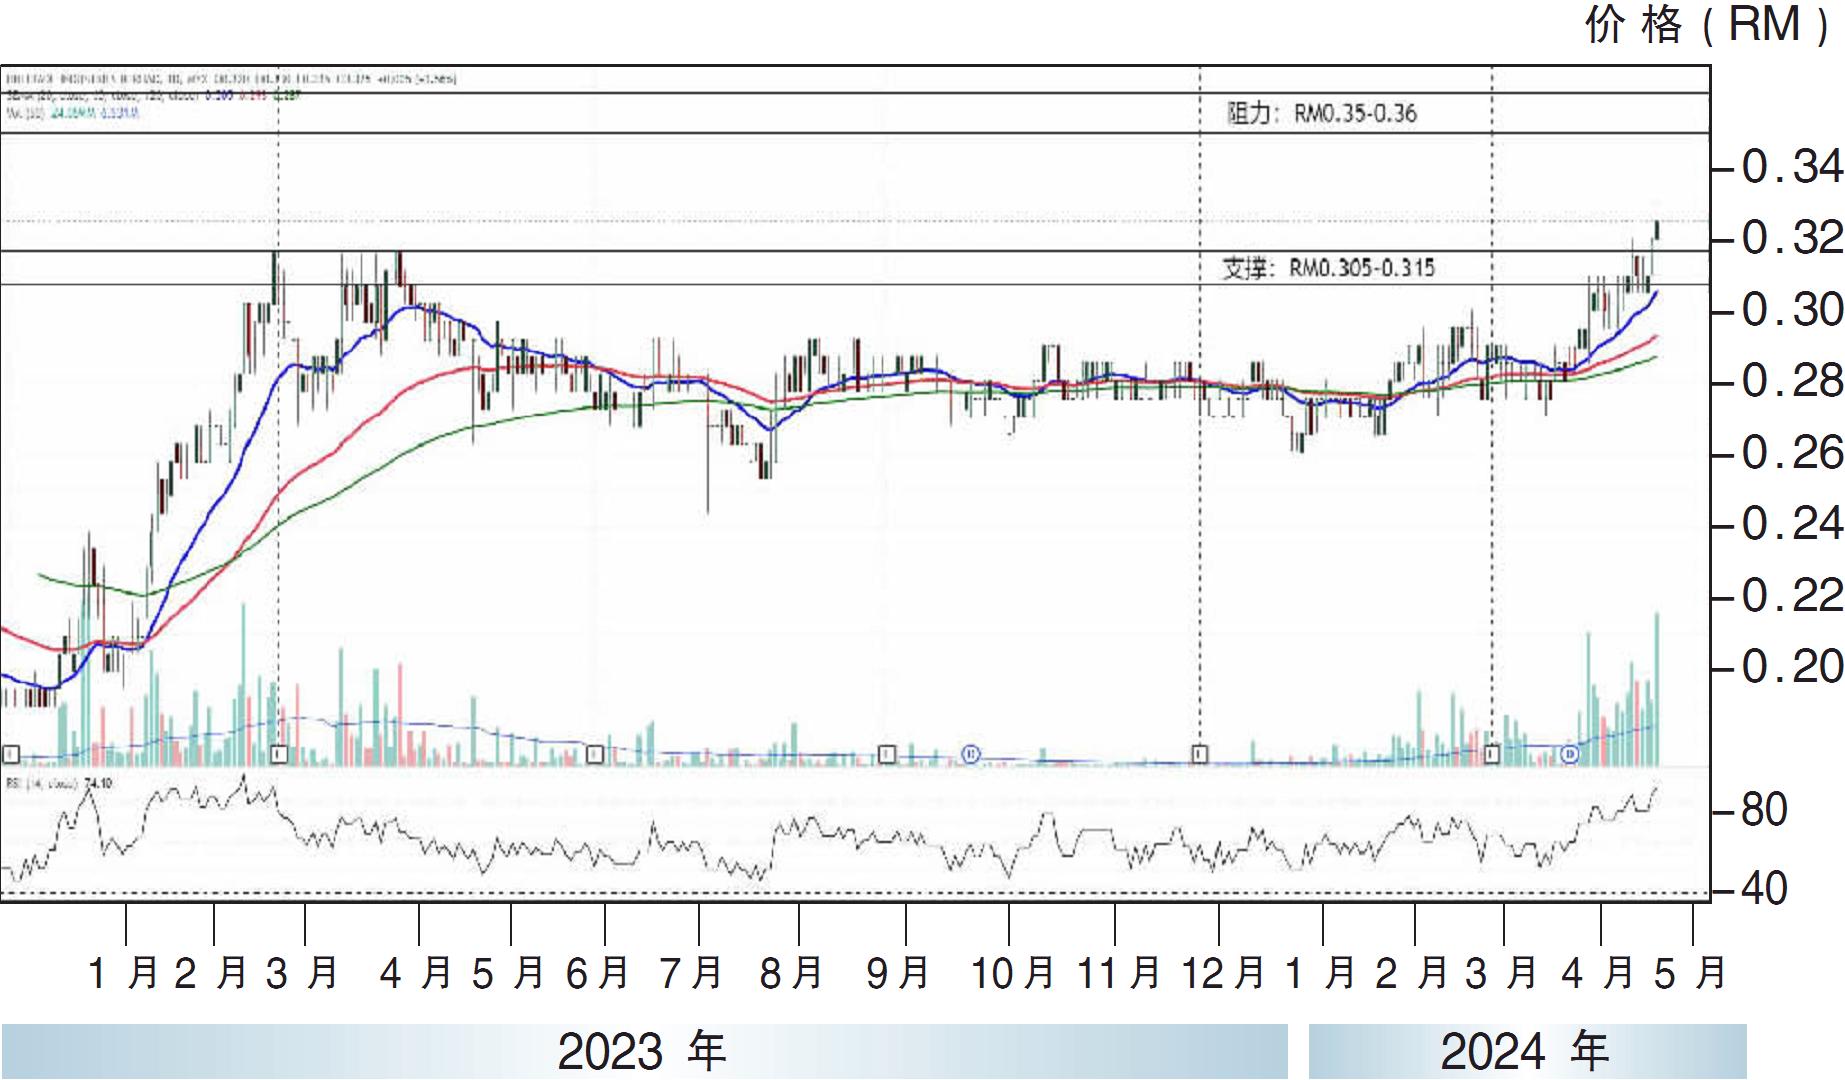Screen dimensions: 1845x1080
Task: Open the blue circle marker near April 2024
Action: point(1569,752)
